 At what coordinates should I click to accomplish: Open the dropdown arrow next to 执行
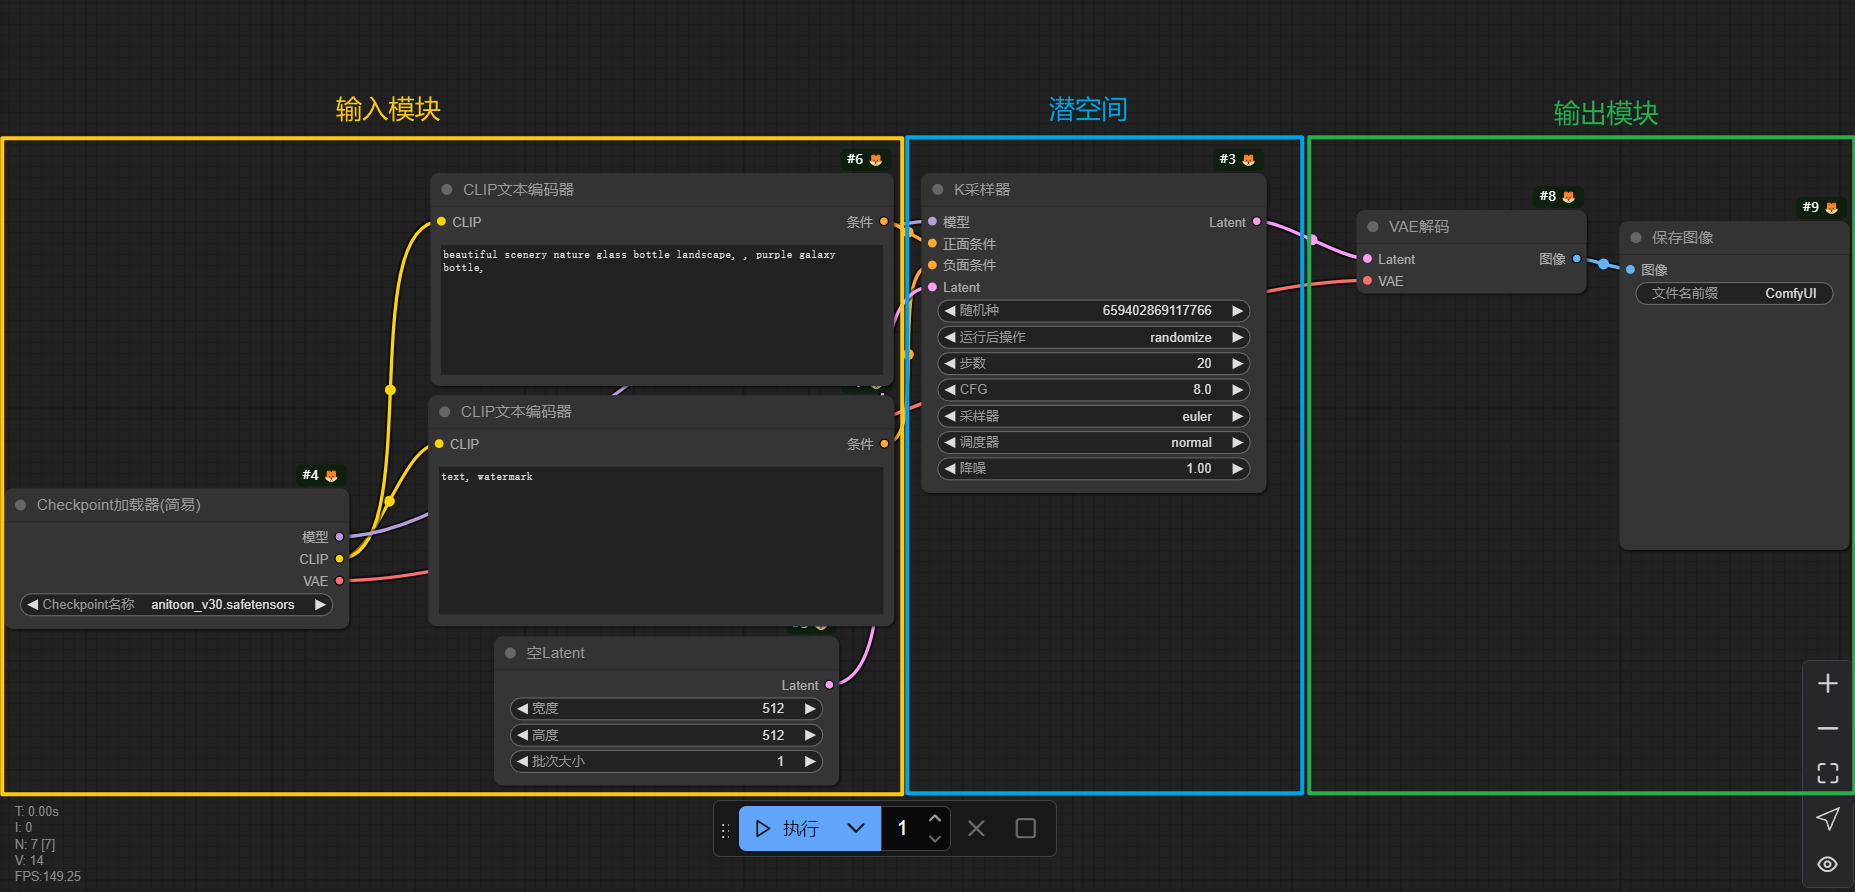tap(856, 828)
